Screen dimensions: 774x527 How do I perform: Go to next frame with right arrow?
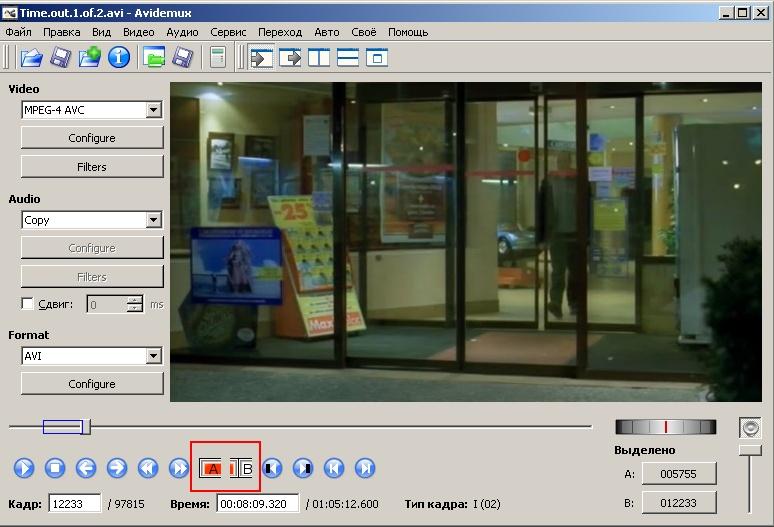(117, 468)
